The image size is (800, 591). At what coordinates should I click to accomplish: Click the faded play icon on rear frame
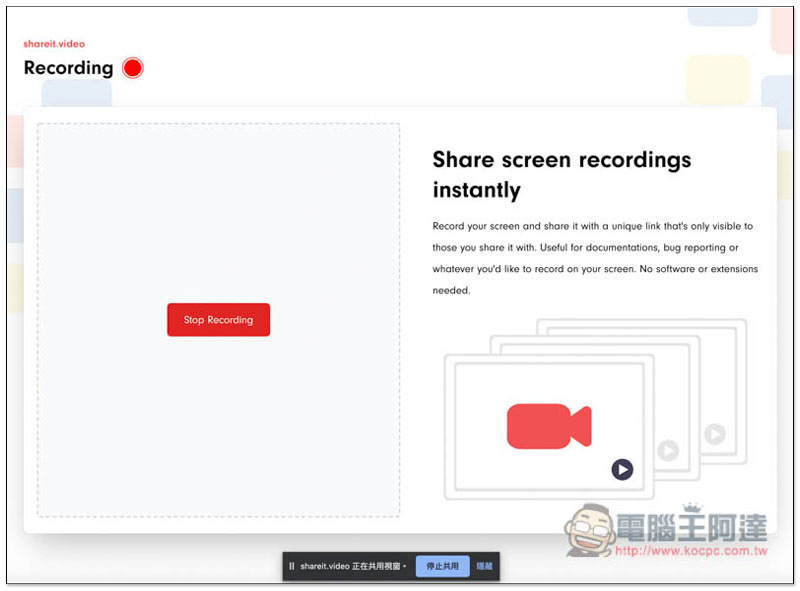click(x=715, y=434)
